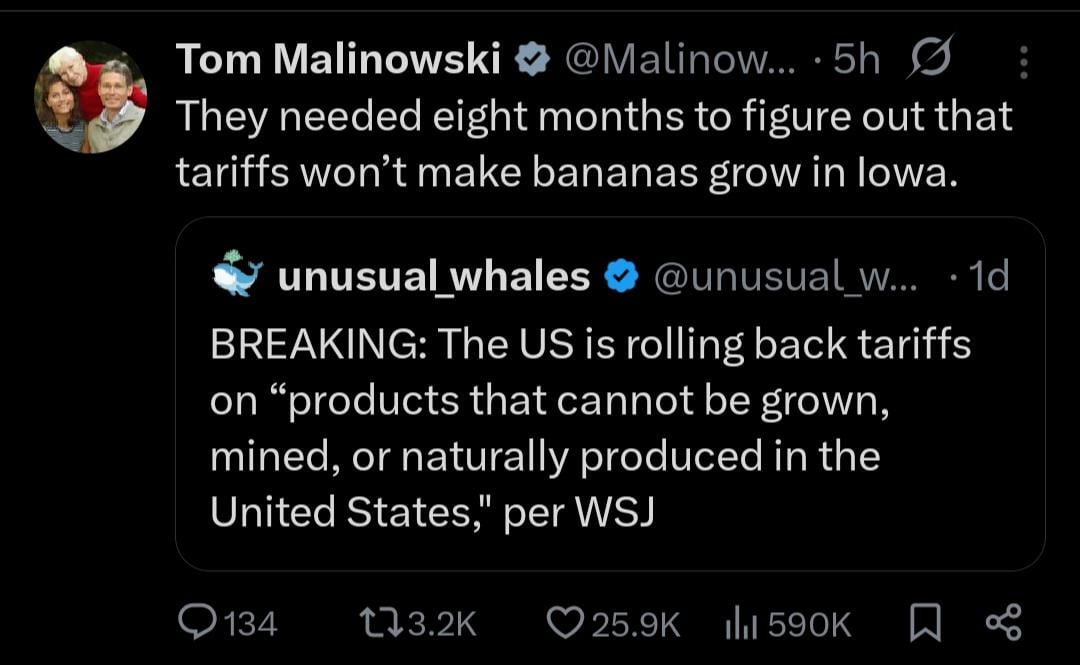The width and height of the screenshot is (1080, 665).
Task: Repost using the retweet arrows icon
Action: pos(380,624)
